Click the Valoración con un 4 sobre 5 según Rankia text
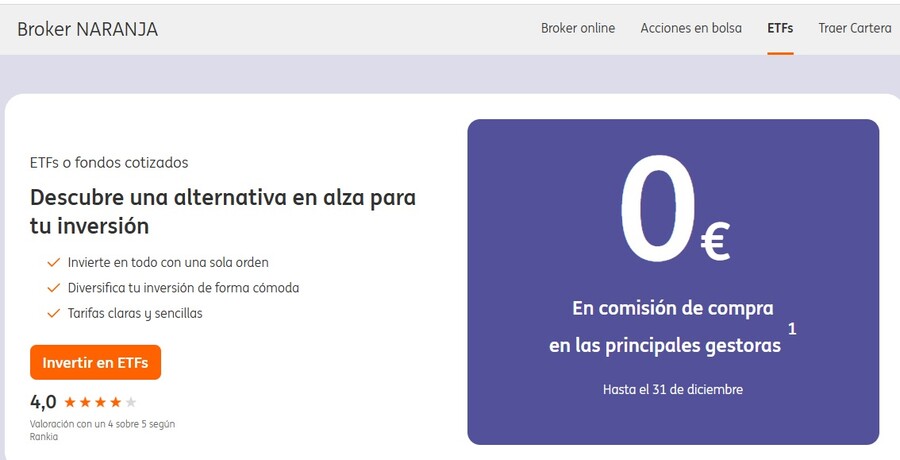 (x=102, y=430)
